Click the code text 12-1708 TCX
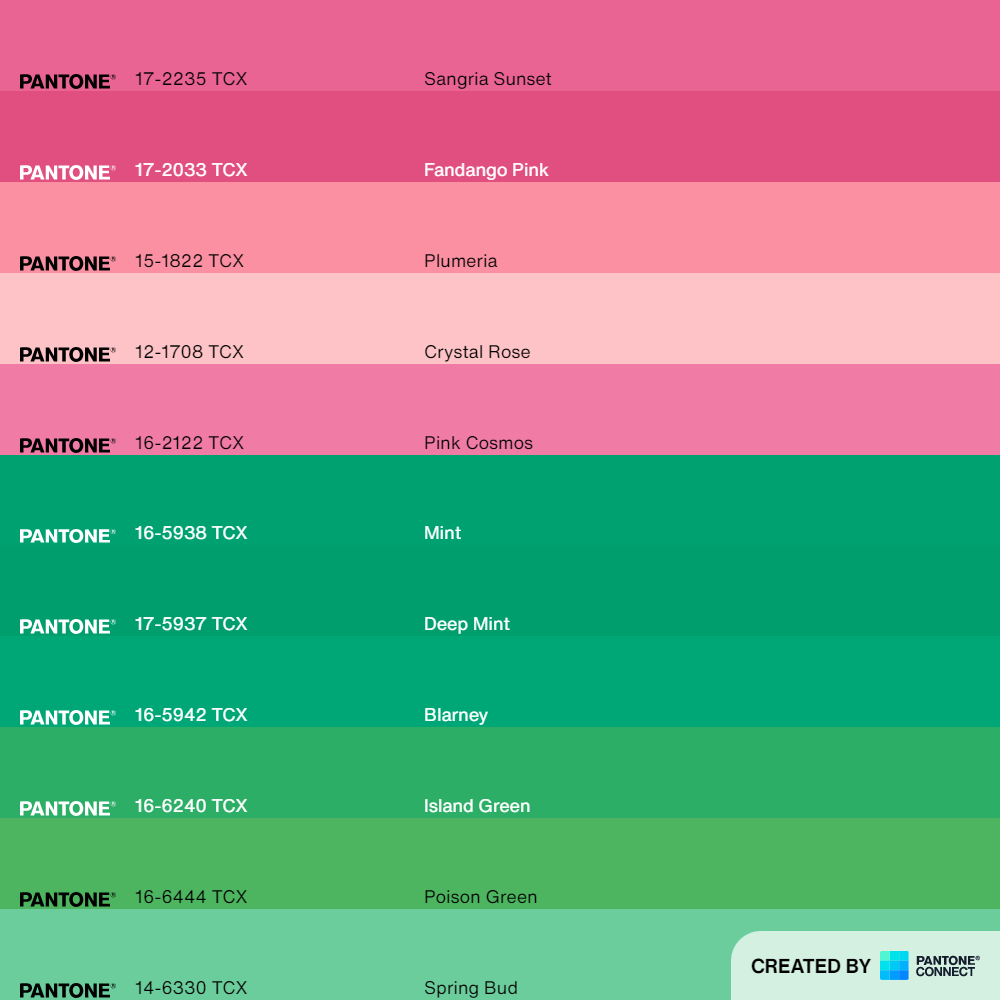Image resolution: width=1000 pixels, height=1000 pixels. click(x=189, y=352)
